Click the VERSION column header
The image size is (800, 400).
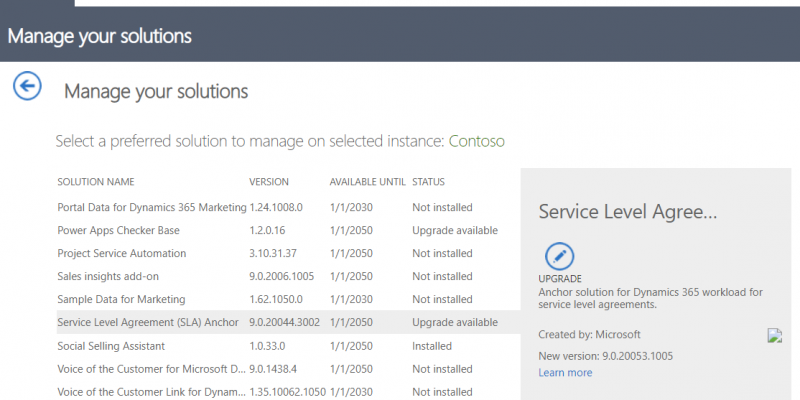[x=269, y=182]
